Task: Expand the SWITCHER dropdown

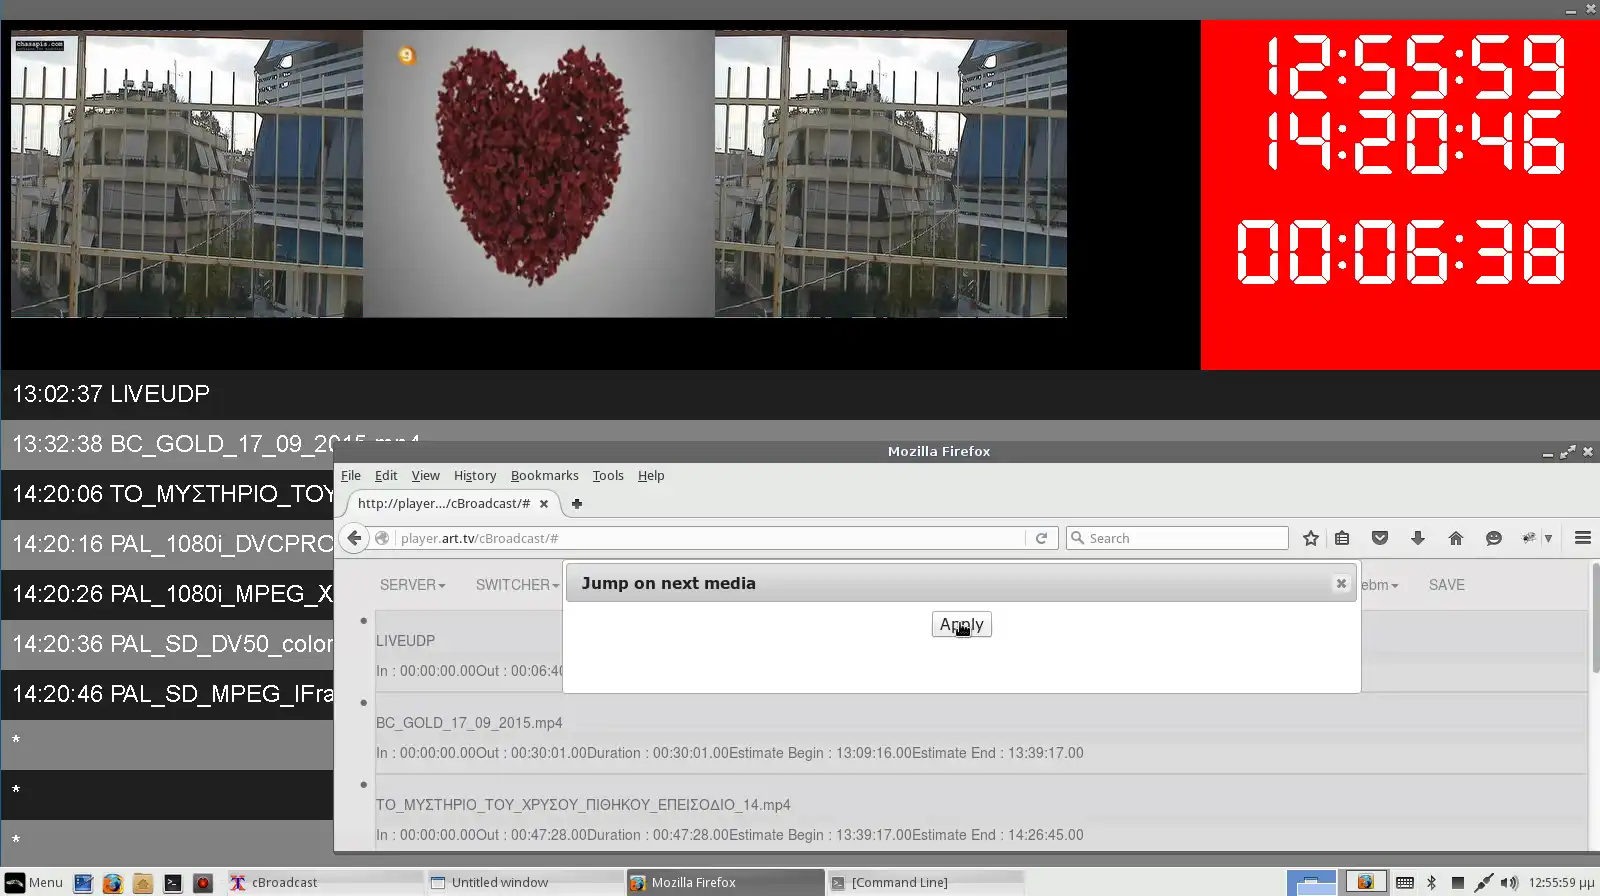Action: [517, 585]
